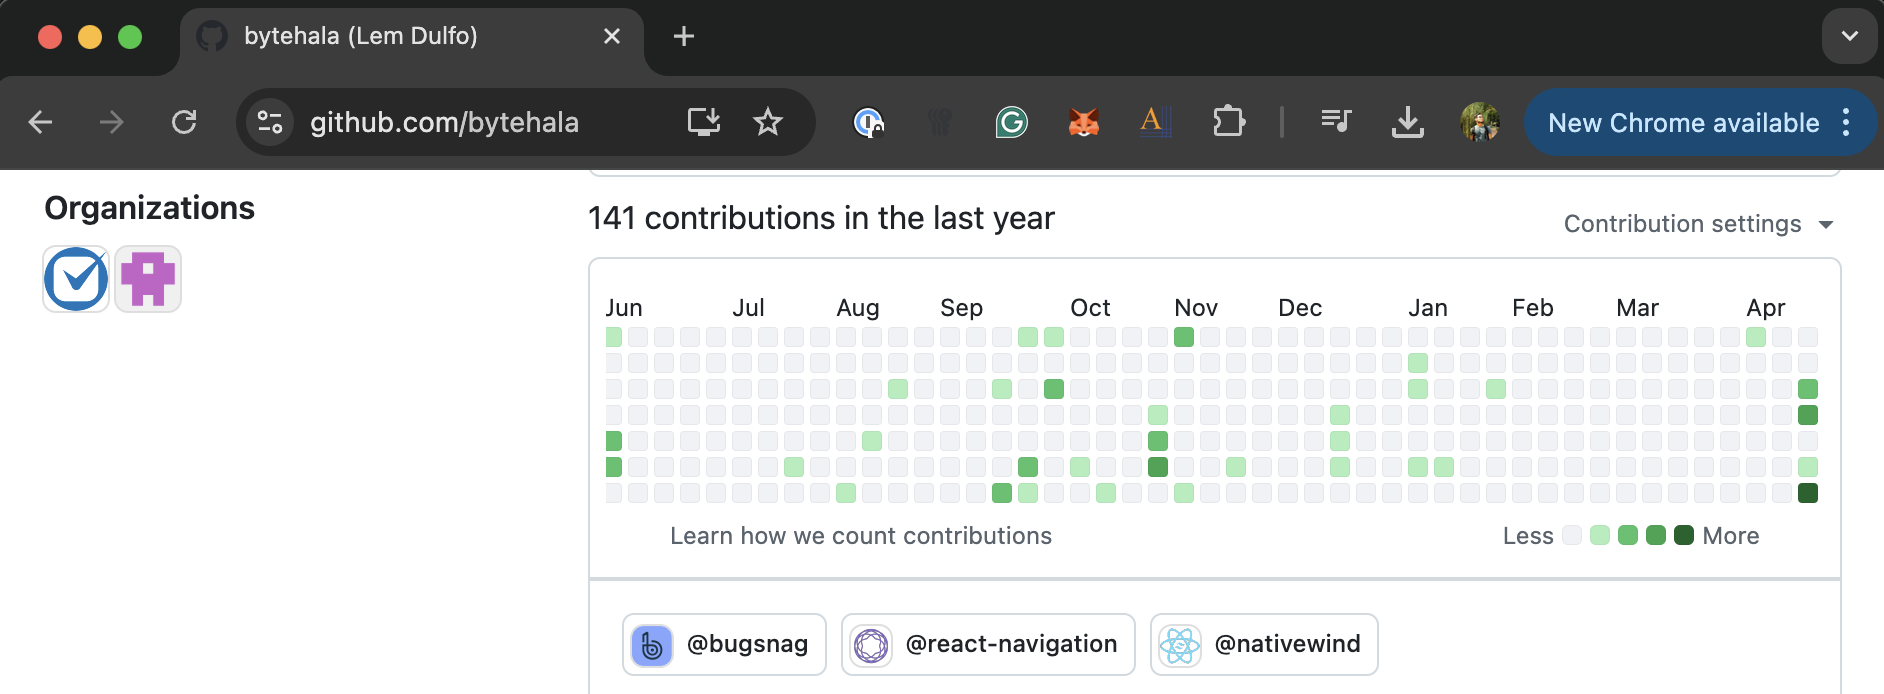Open the purple pixel organization avatar
The height and width of the screenshot is (694, 1884).
148,279
